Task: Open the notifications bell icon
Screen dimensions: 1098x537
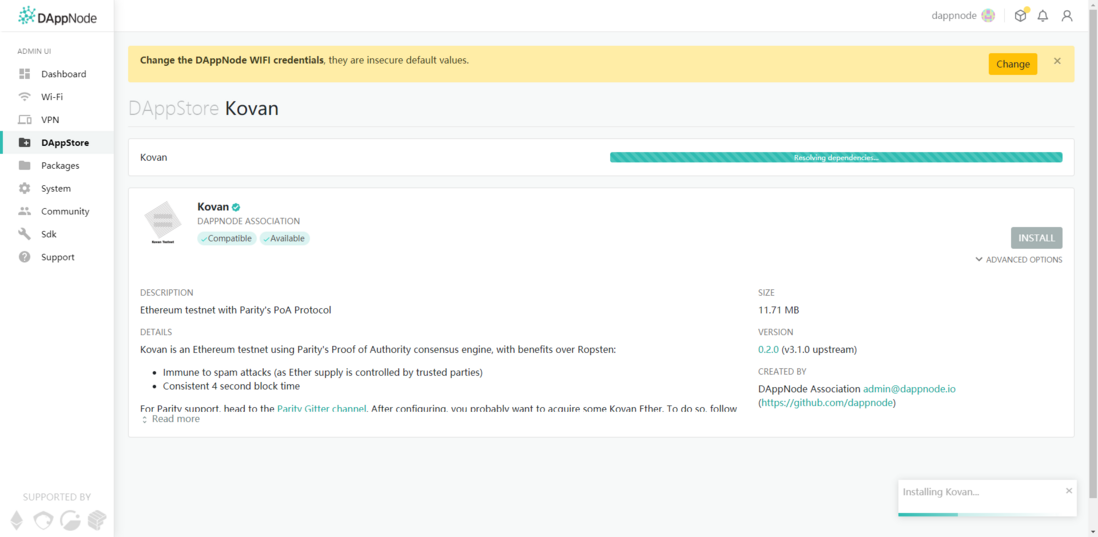Action: pyautogui.click(x=1043, y=15)
